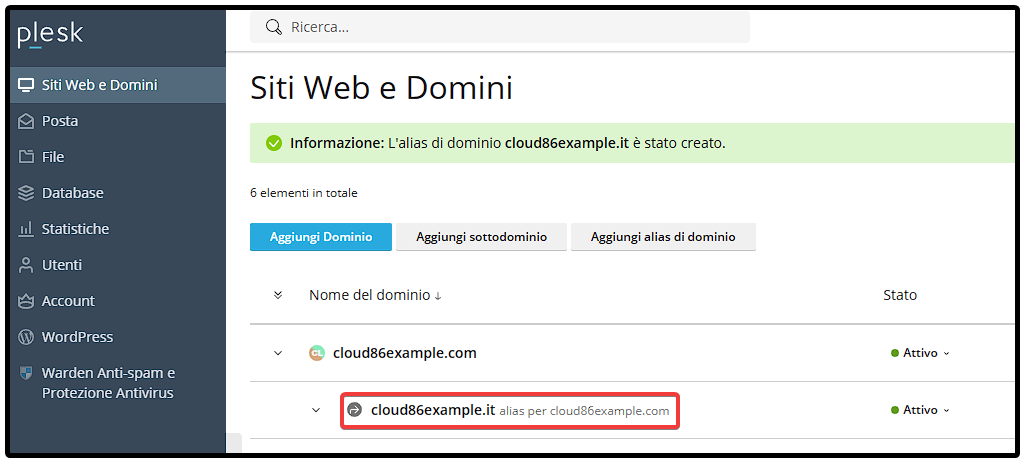Open Siti Web e Domini menu
The height and width of the screenshot is (463, 1025).
tap(118, 85)
